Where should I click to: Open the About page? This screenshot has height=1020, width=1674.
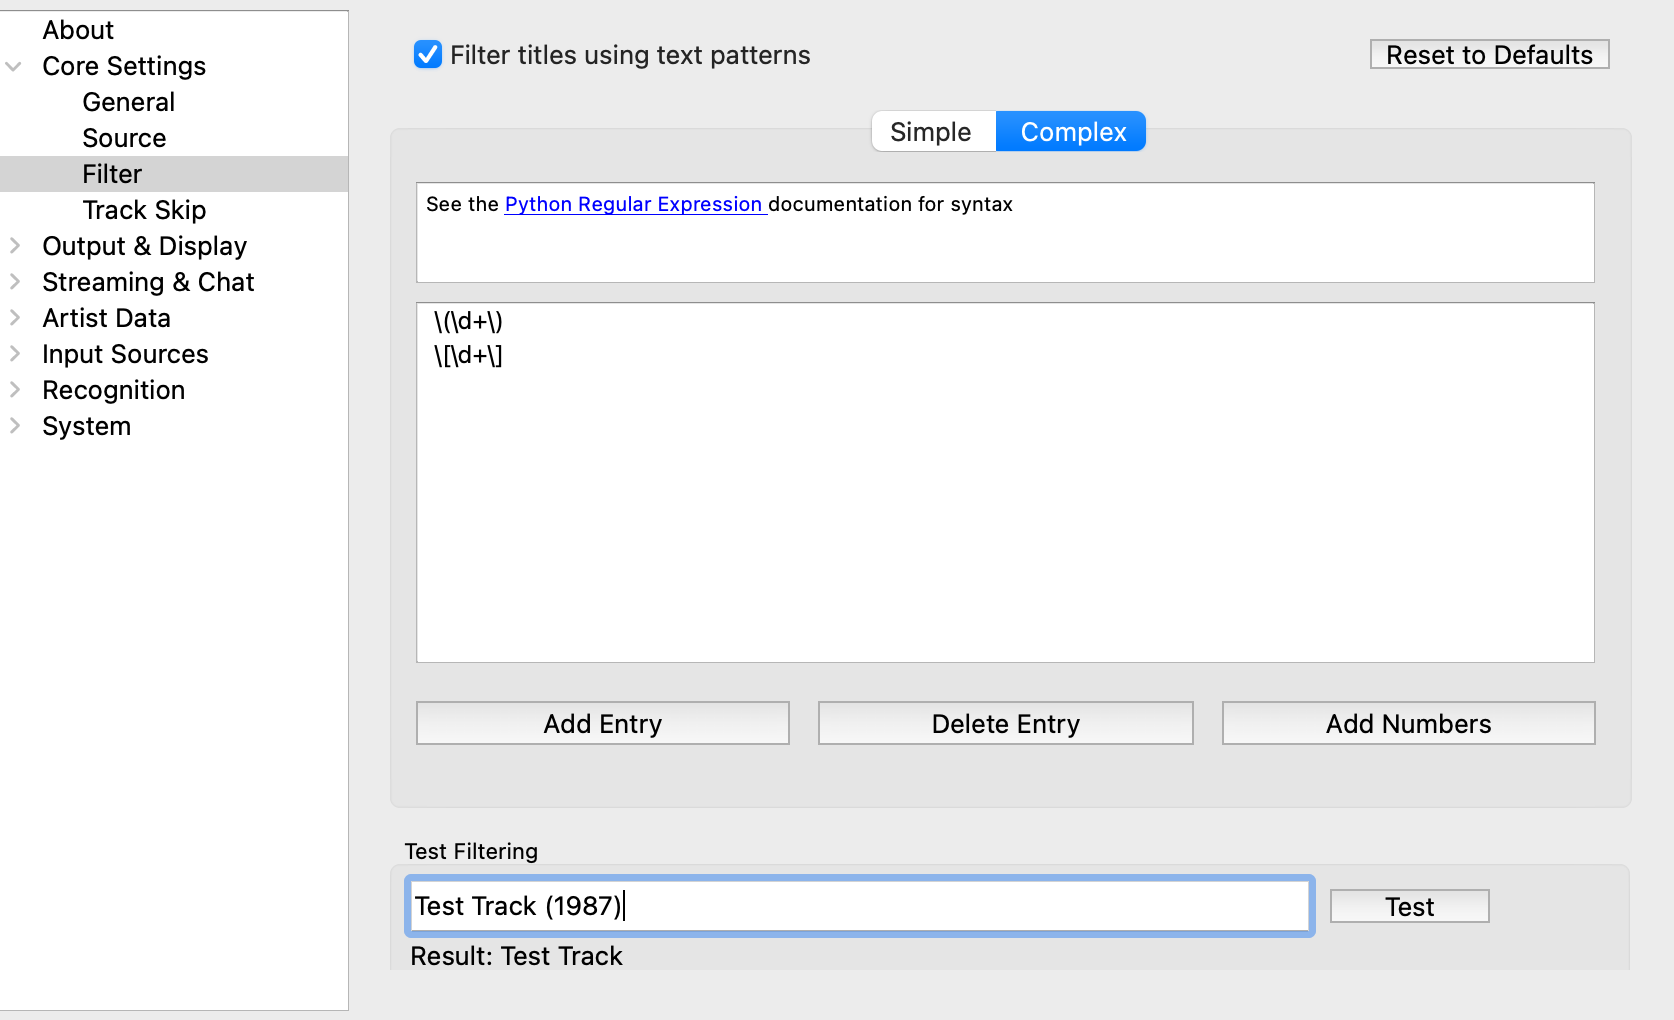pyautogui.click(x=78, y=30)
